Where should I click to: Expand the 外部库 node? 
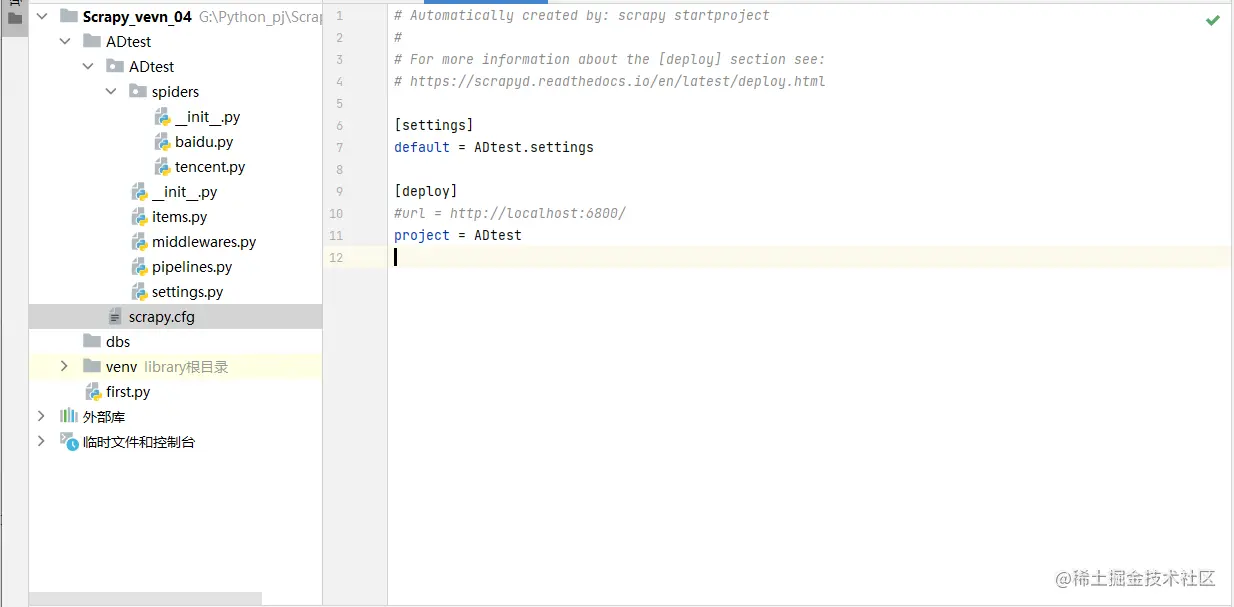point(41,416)
